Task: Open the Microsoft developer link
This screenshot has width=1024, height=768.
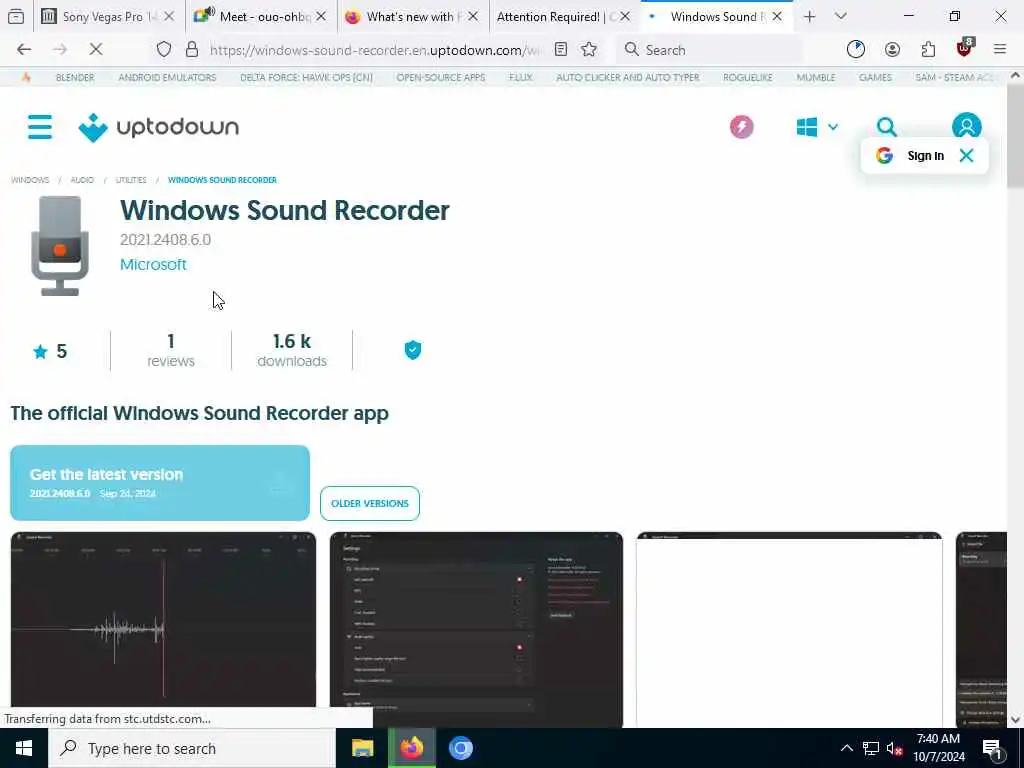Action: [x=153, y=264]
